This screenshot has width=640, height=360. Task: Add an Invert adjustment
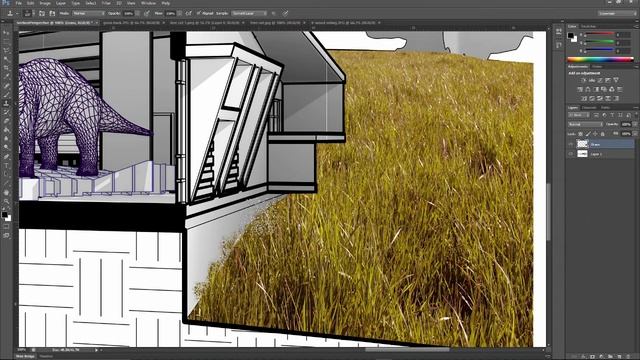[584, 98]
